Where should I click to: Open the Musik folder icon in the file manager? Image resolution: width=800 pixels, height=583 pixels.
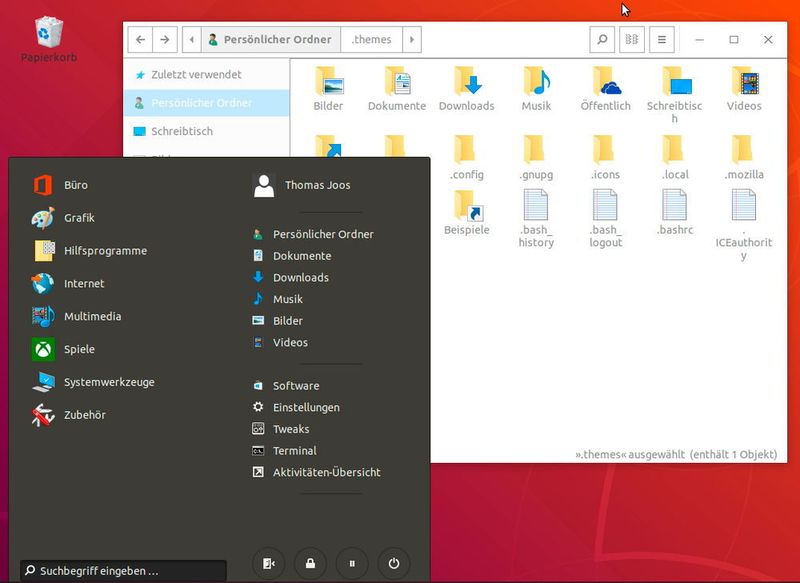tap(538, 84)
